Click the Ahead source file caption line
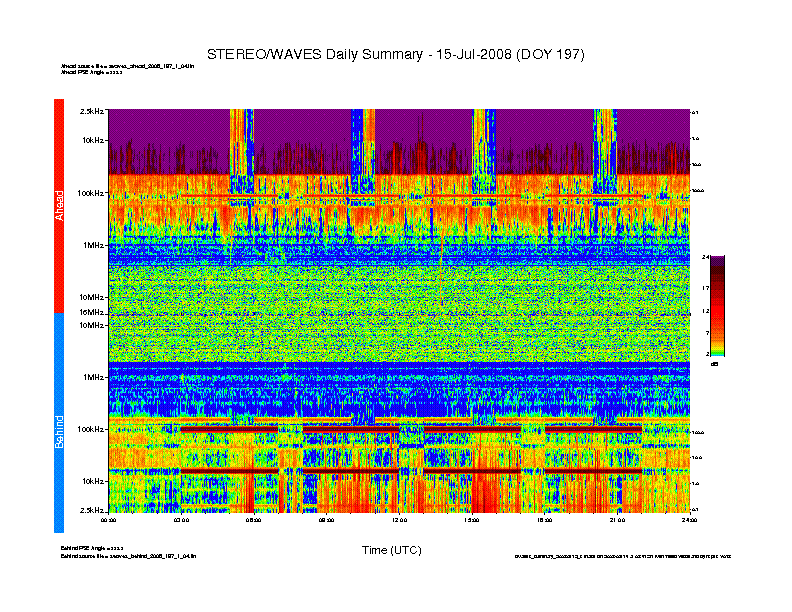Viewport: 792px width, 612px height. pyautogui.click(x=127, y=66)
